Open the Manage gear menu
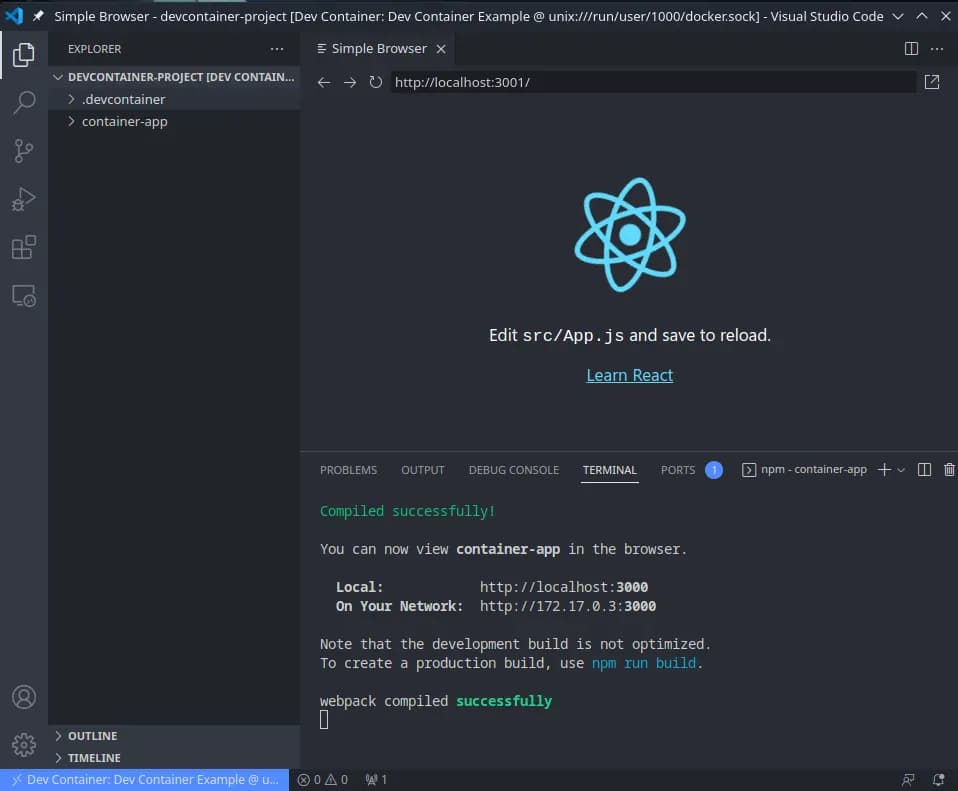Viewport: 958px width, 791px height. coord(24,745)
